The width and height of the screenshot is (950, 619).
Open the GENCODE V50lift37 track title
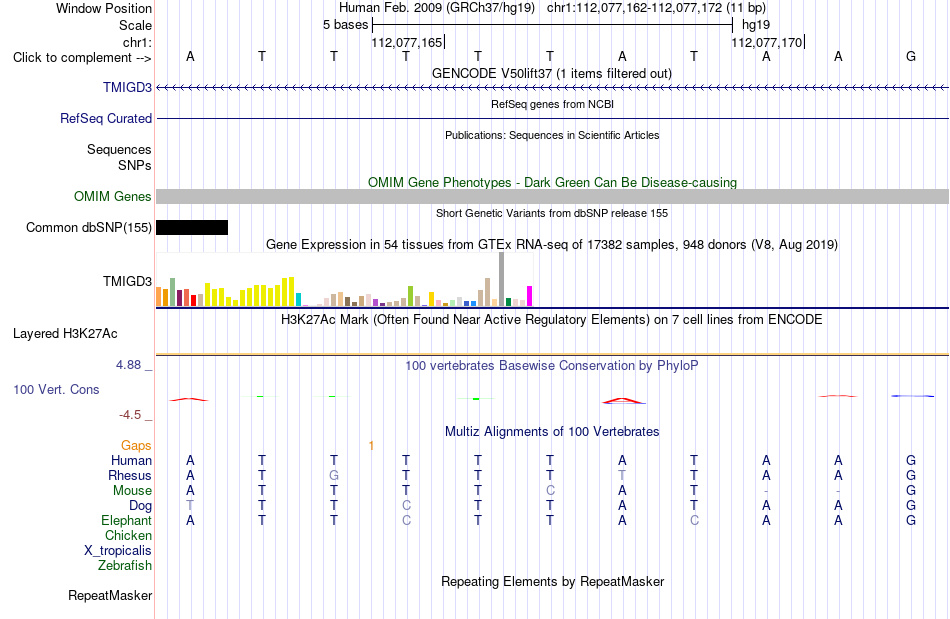pos(551,73)
